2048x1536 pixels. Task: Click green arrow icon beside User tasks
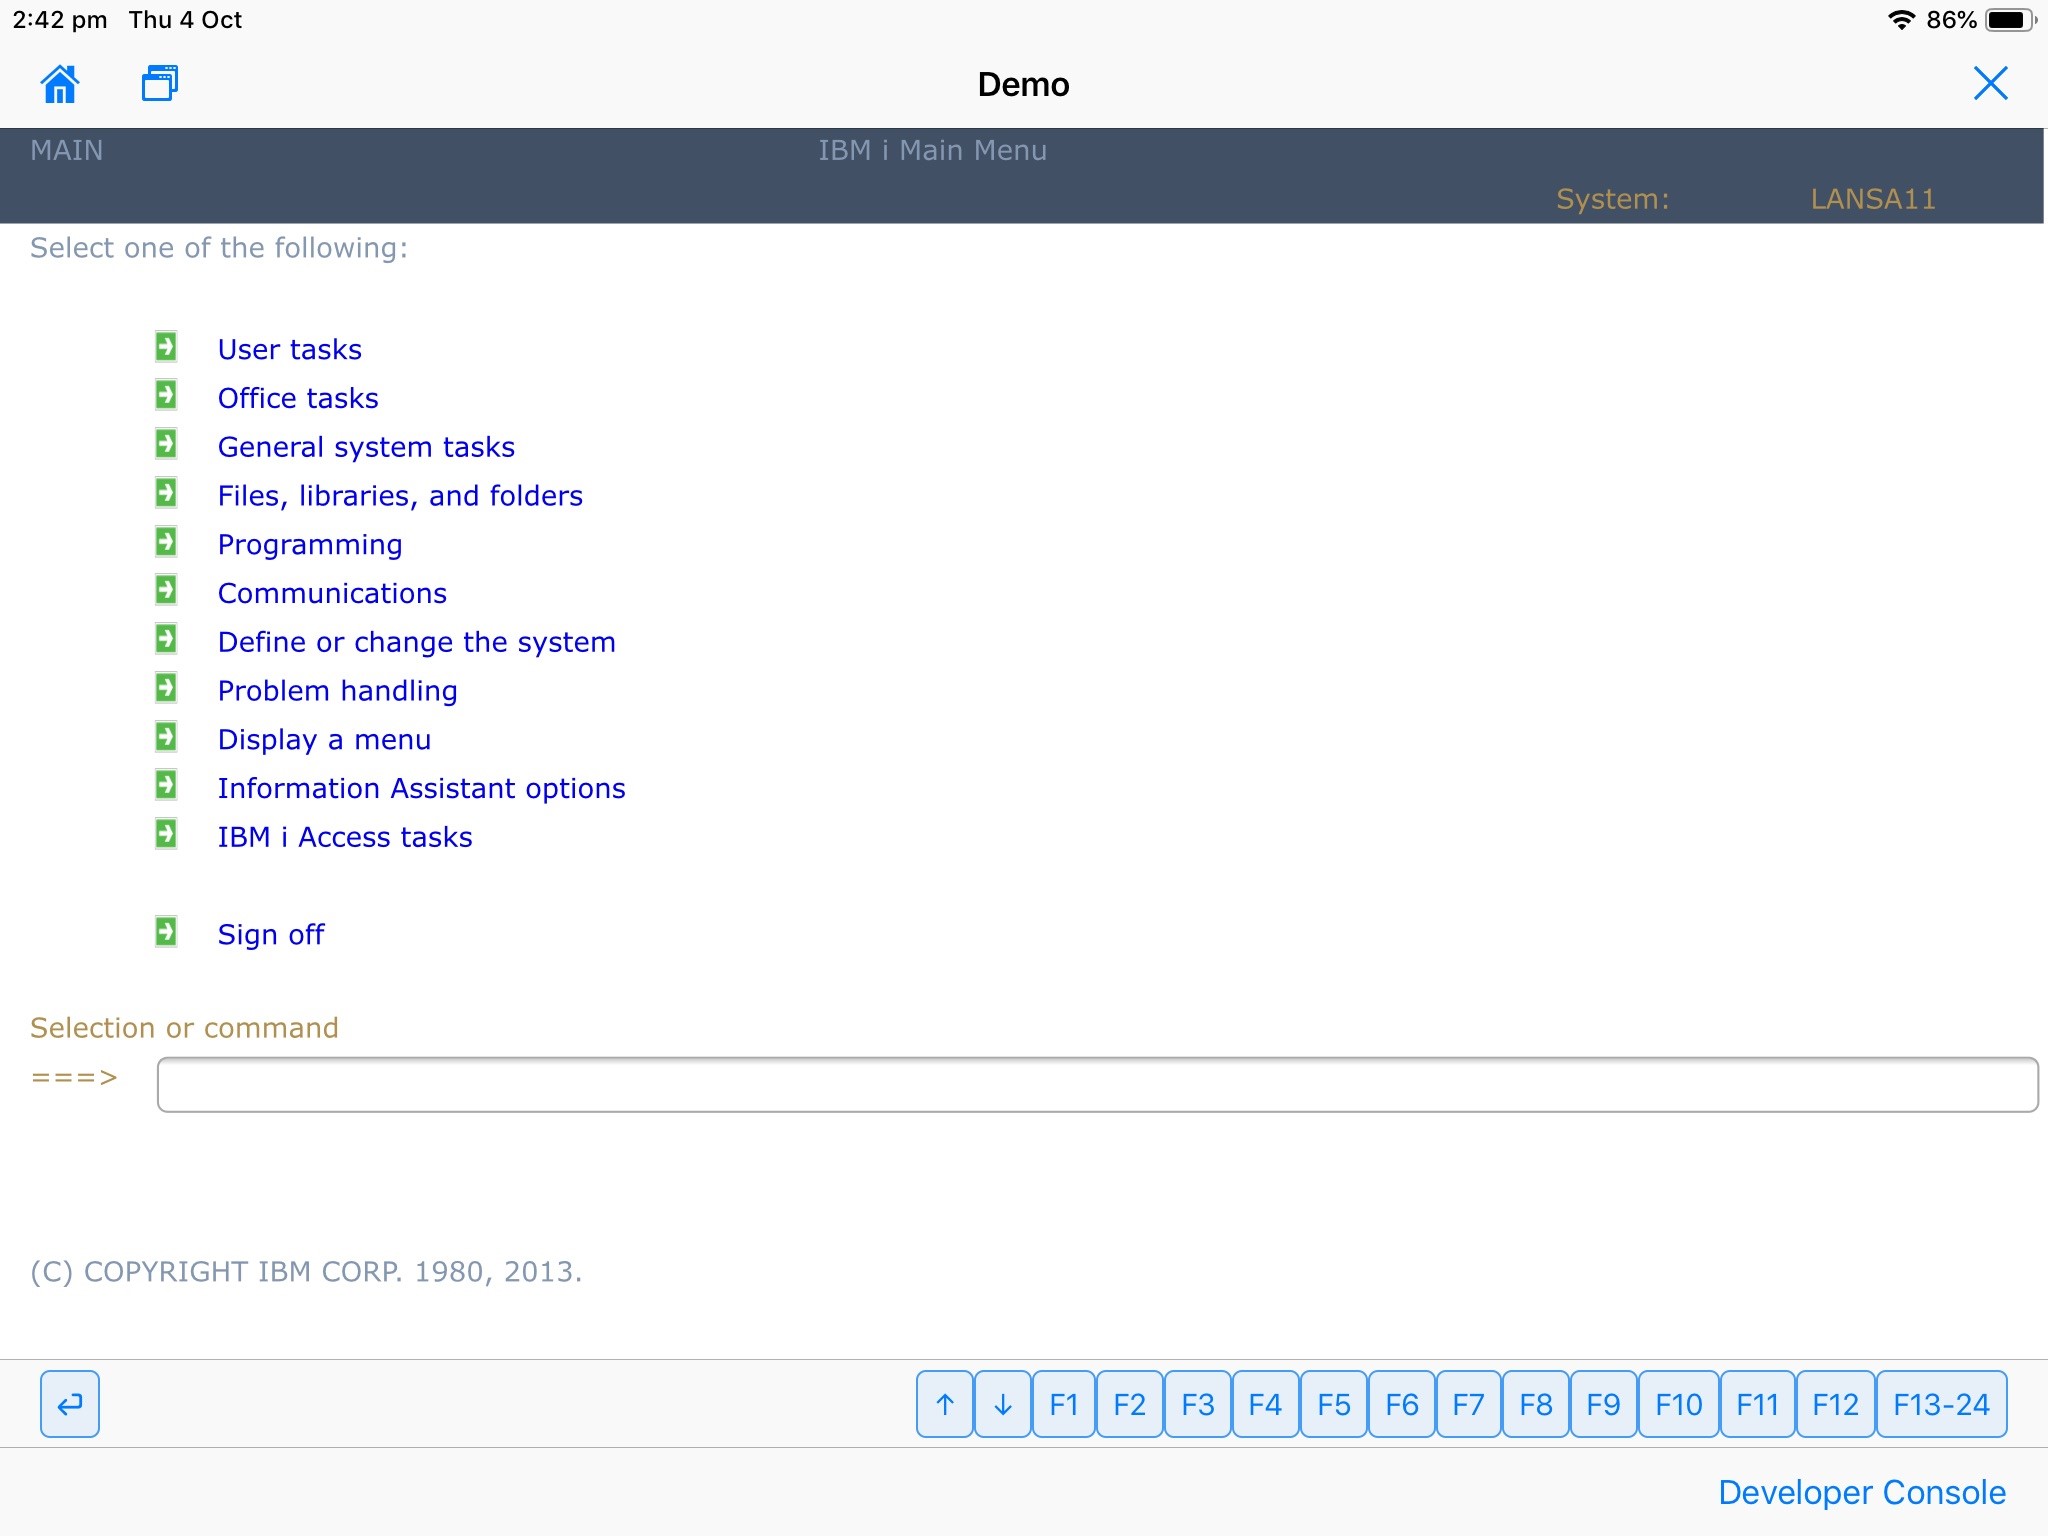tap(166, 347)
